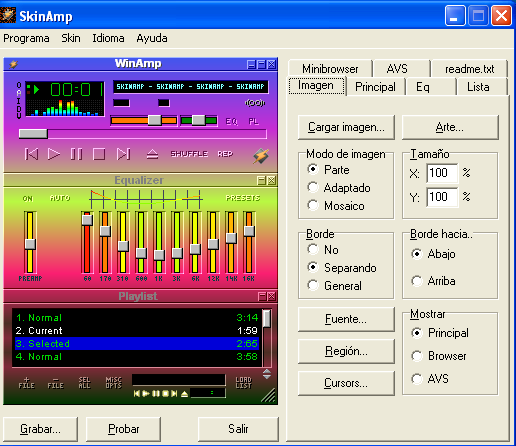Click the Cursors... button
Viewport: 516px width, 446px height.
click(346, 383)
